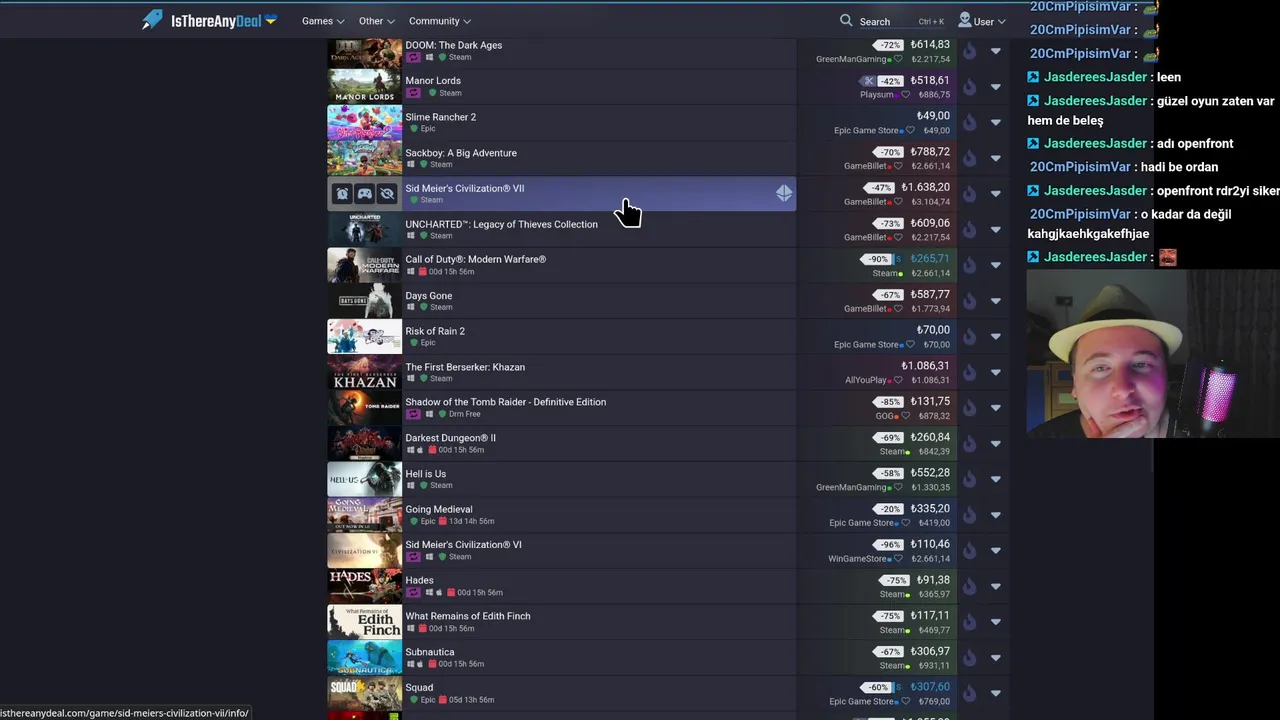Click the -72% discount tag on DOOM row

[889, 46]
